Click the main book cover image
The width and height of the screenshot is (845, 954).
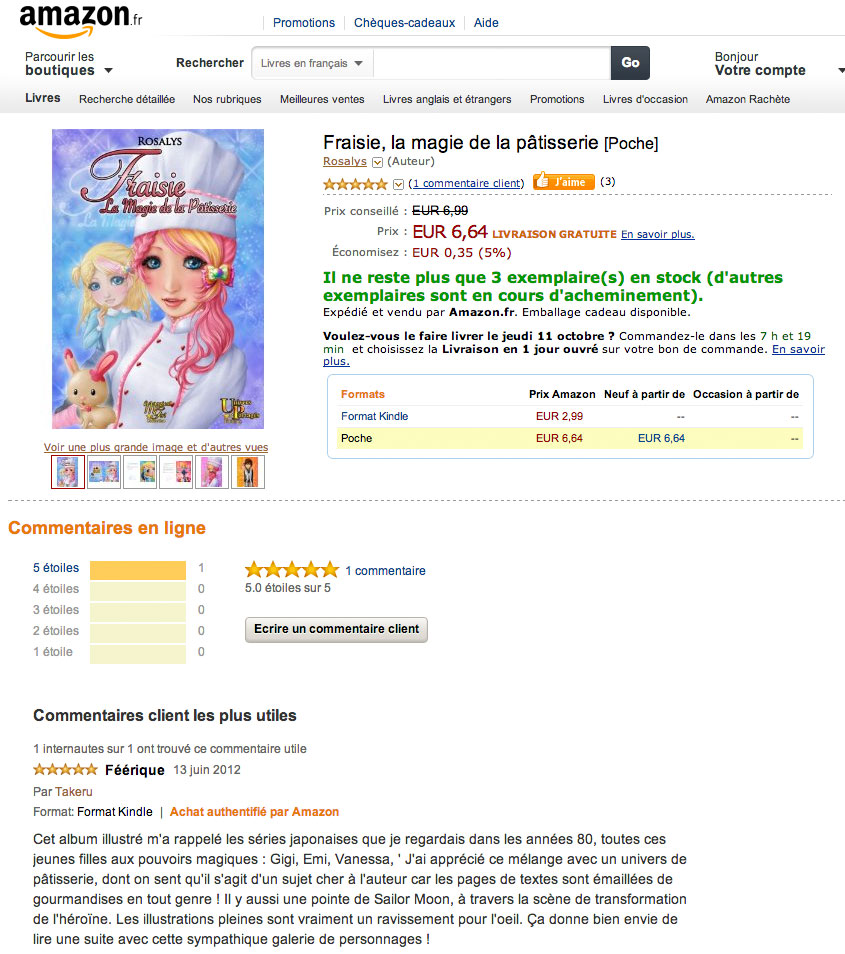point(158,279)
